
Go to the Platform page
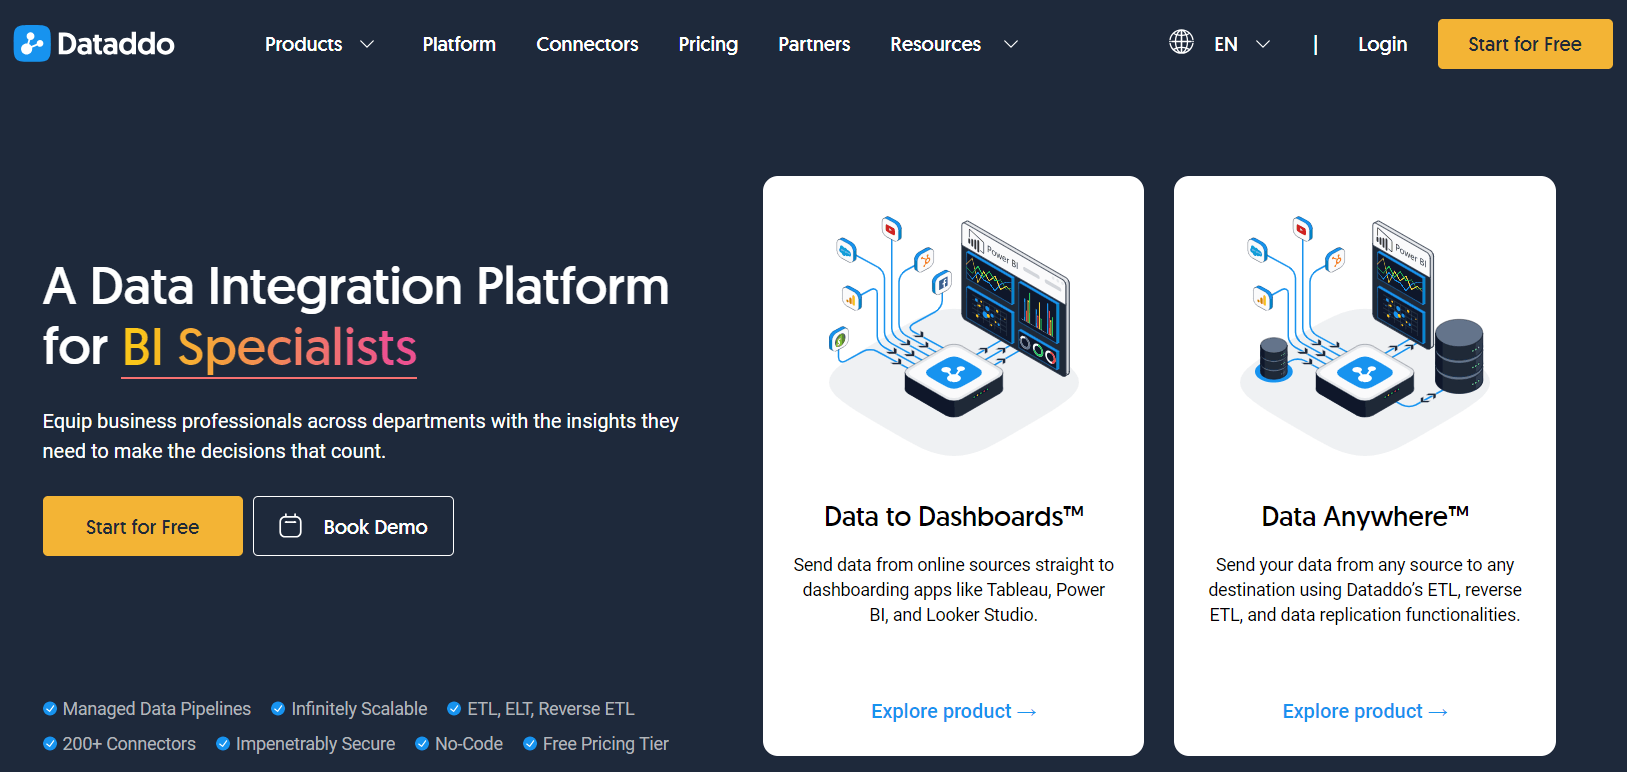click(459, 44)
